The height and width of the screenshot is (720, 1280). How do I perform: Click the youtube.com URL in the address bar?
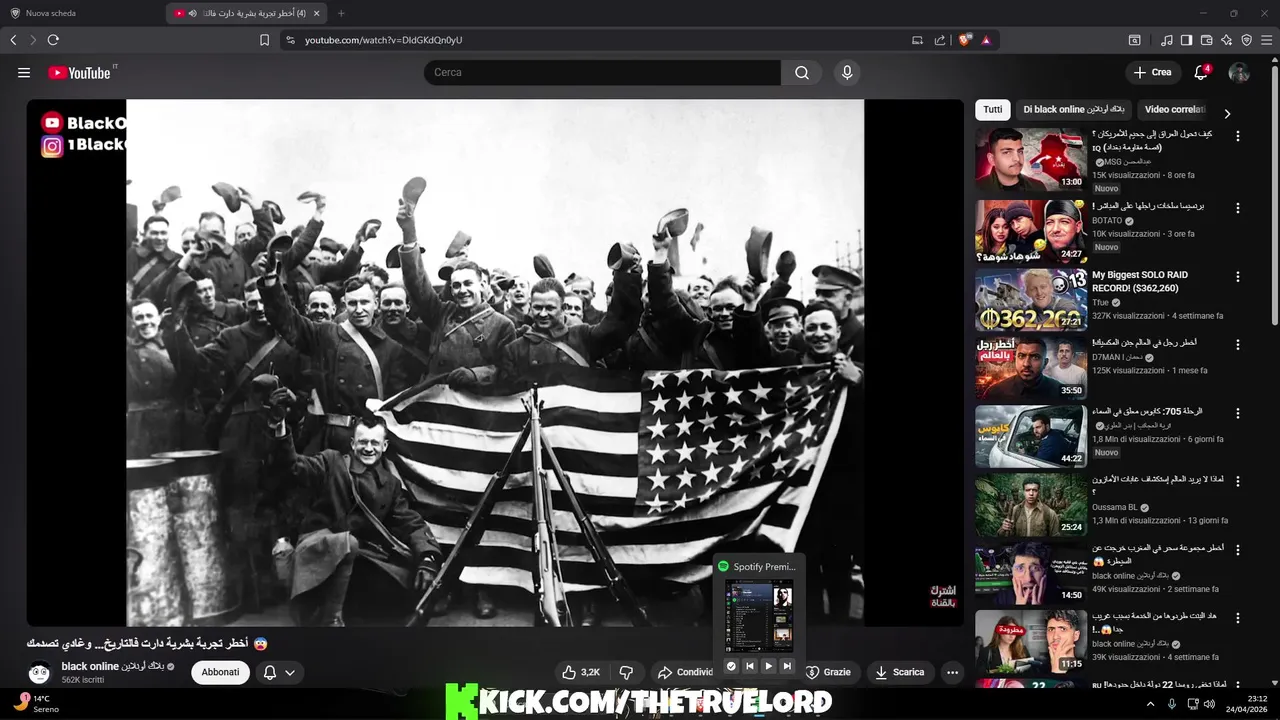coord(383,40)
